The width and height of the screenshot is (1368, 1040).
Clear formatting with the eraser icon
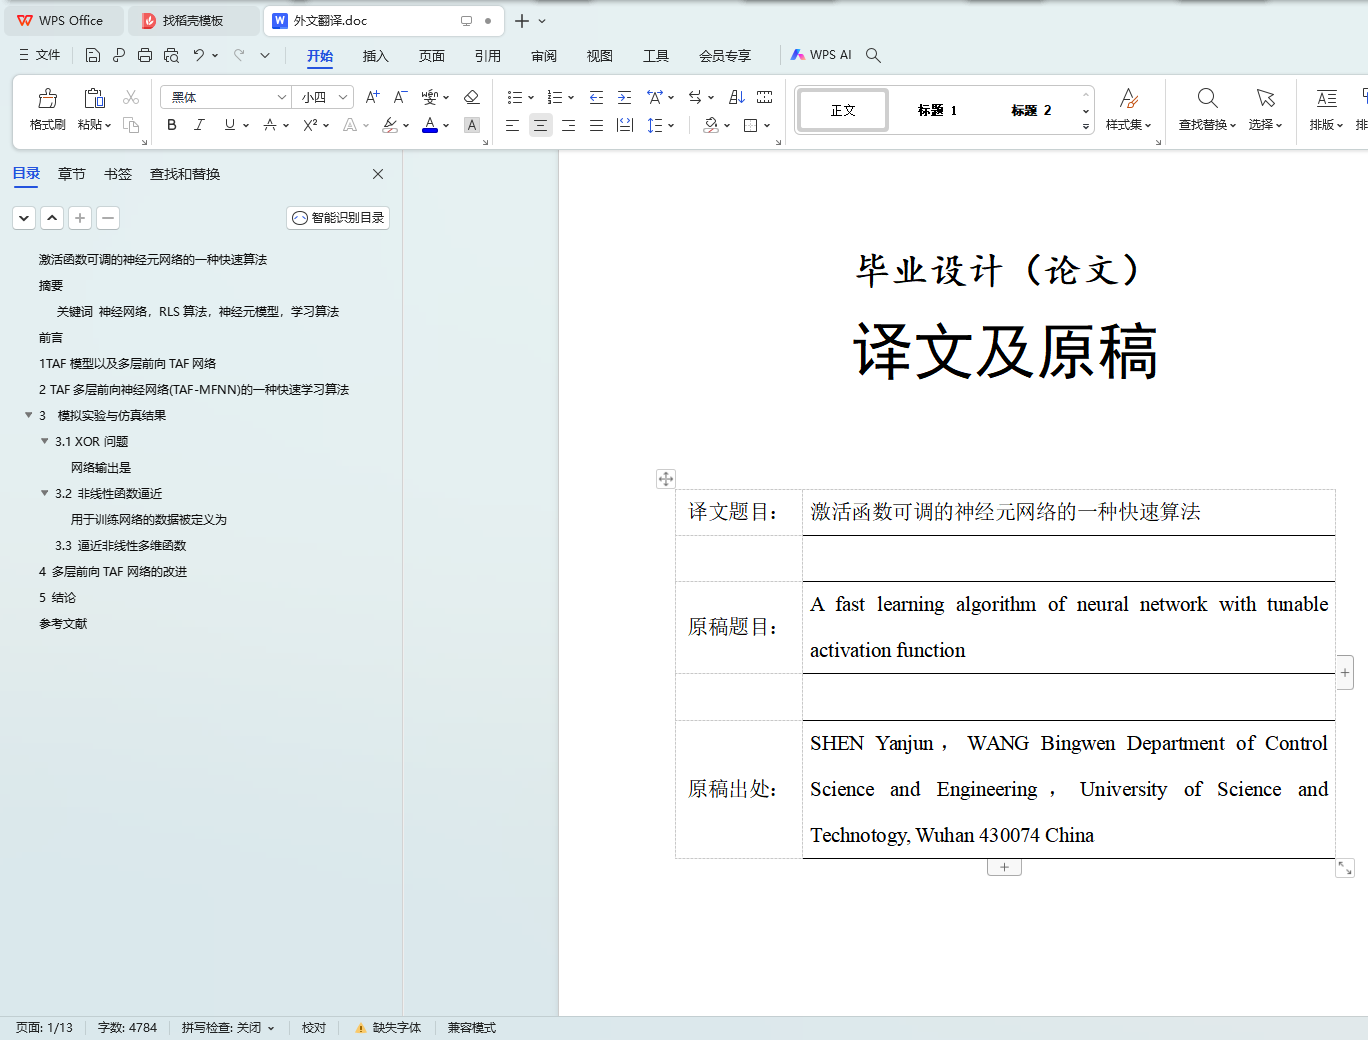coord(472,97)
